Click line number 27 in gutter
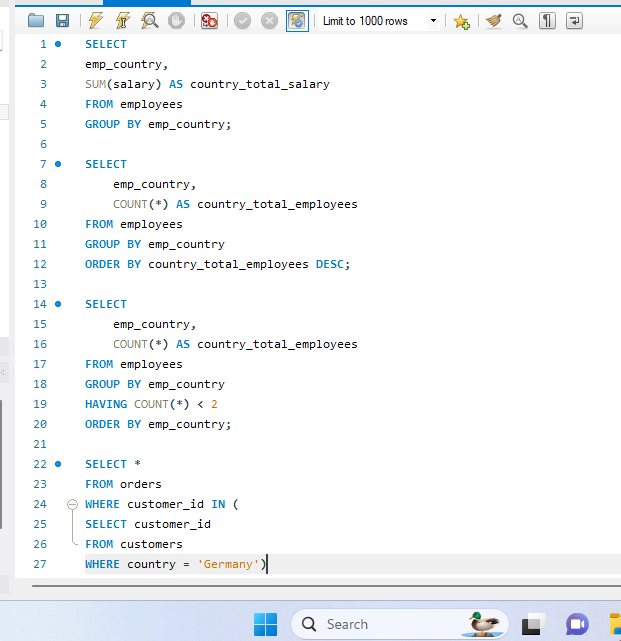The height and width of the screenshot is (641, 621). (40, 564)
